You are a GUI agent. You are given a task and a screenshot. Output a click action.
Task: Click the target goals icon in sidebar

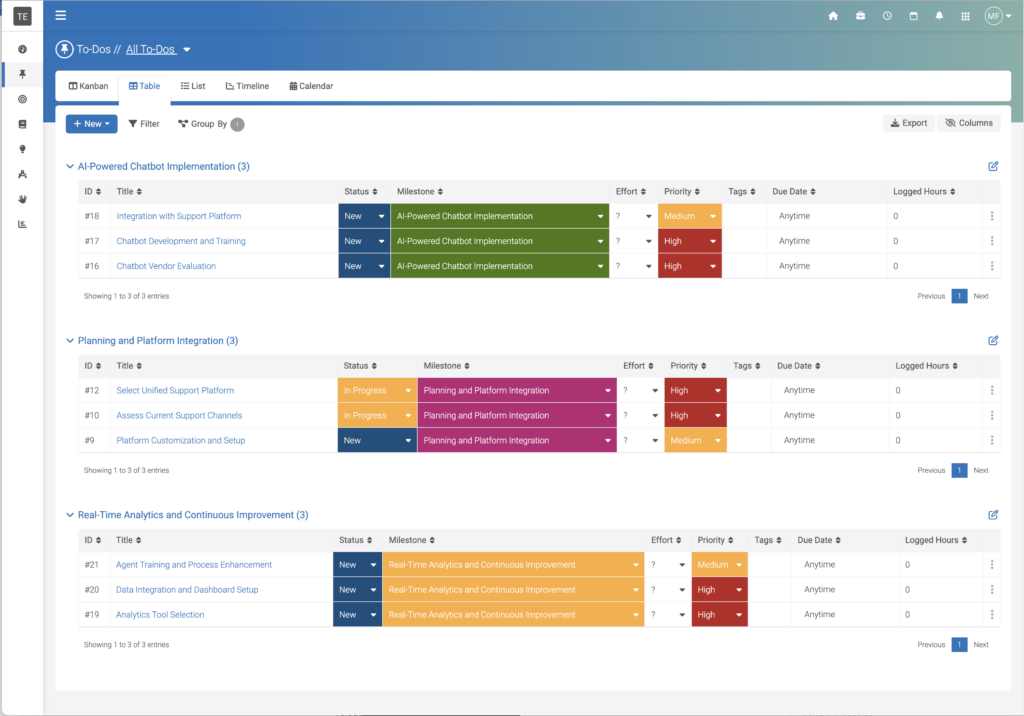click(x=22, y=99)
